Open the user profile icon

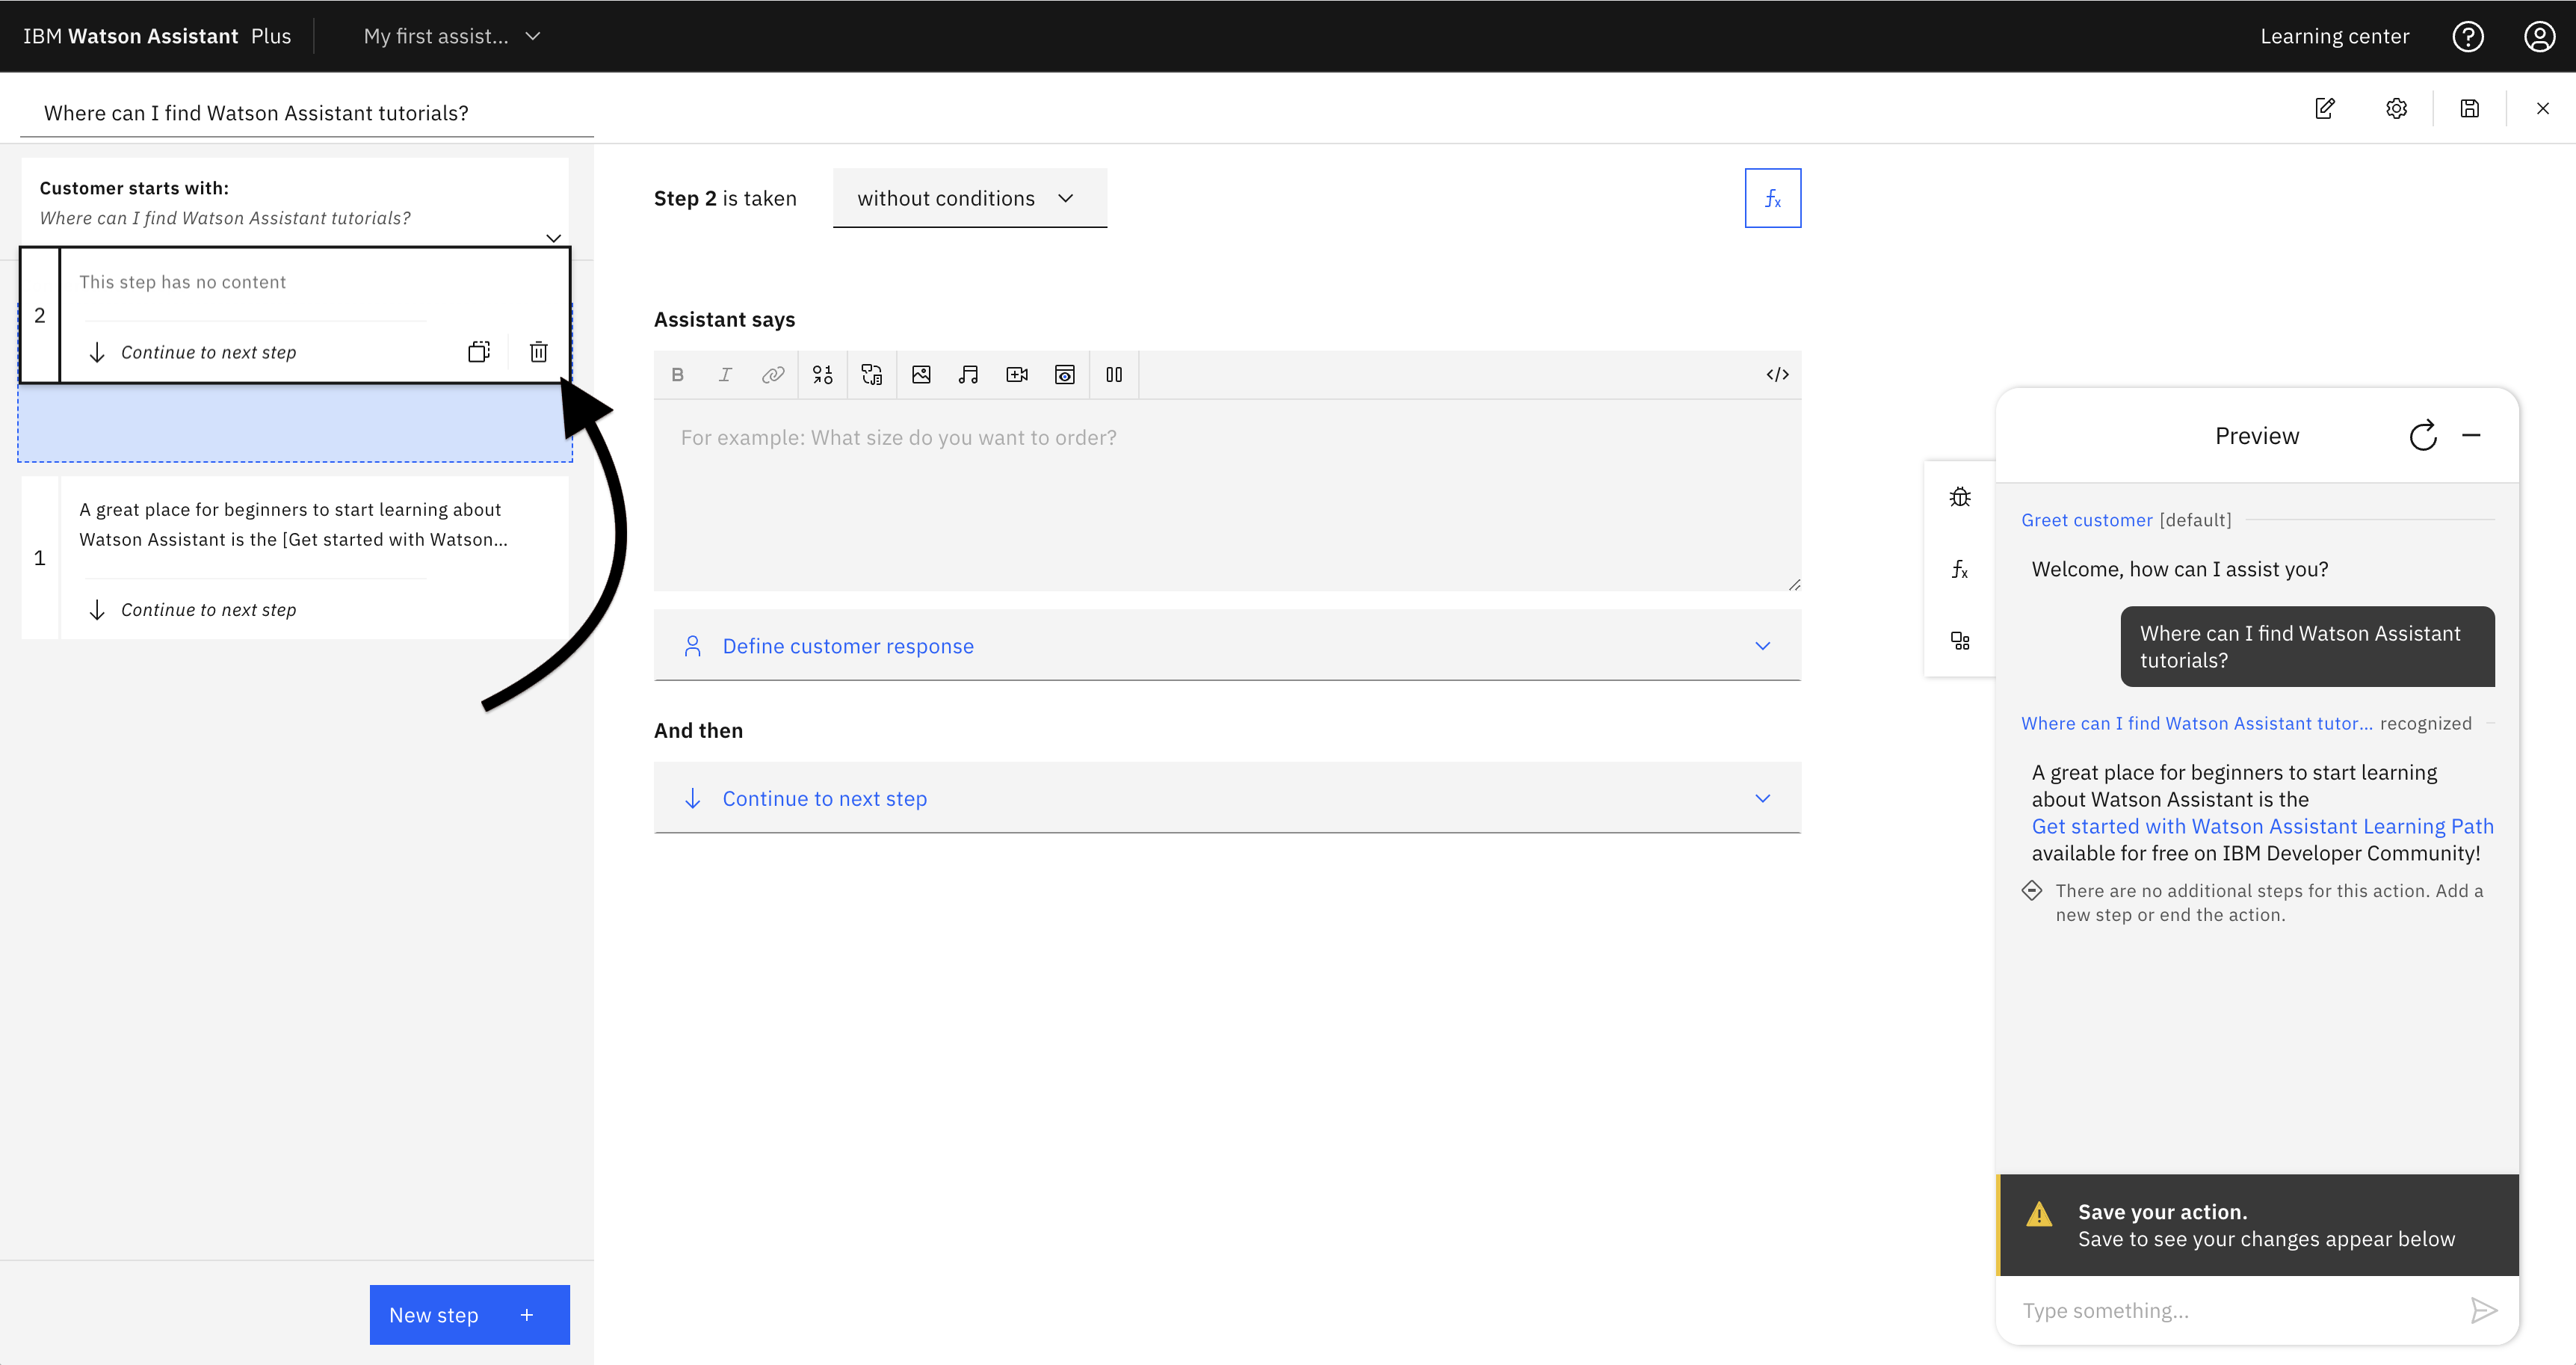[2539, 36]
